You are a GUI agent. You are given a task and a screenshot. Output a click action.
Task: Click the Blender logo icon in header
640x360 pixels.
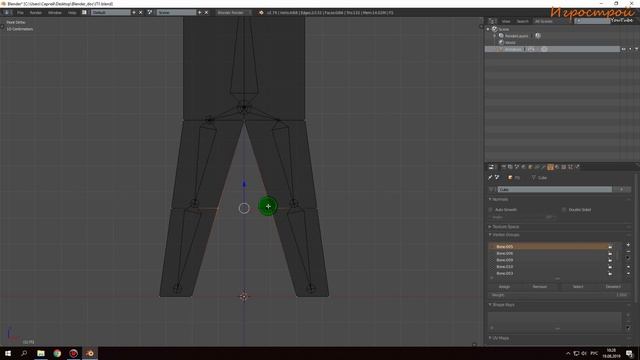click(x=261, y=13)
